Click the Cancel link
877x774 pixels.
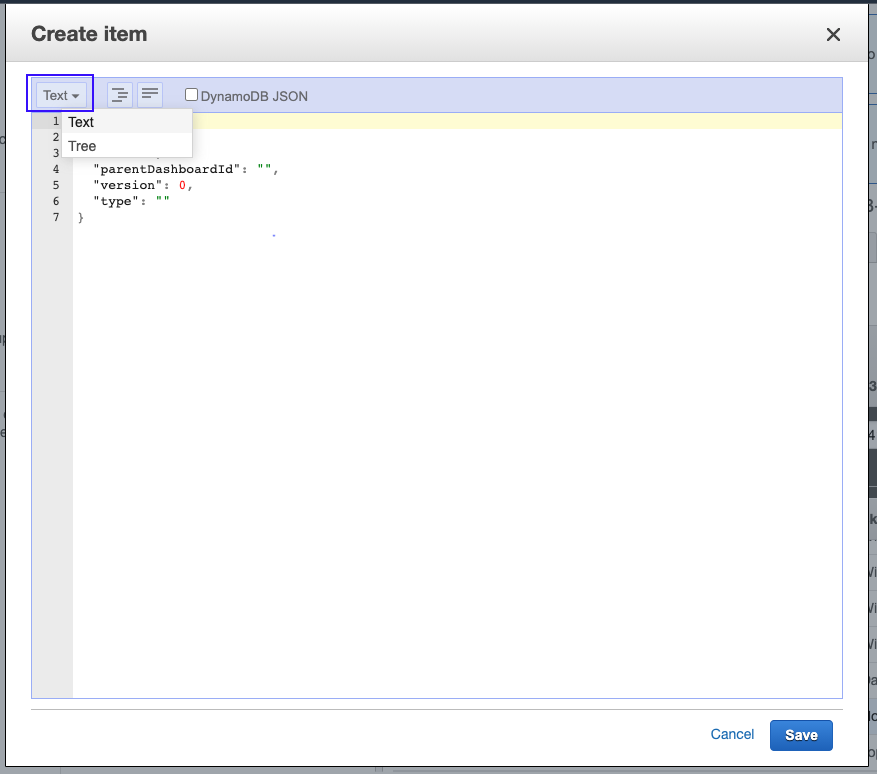tap(732, 734)
